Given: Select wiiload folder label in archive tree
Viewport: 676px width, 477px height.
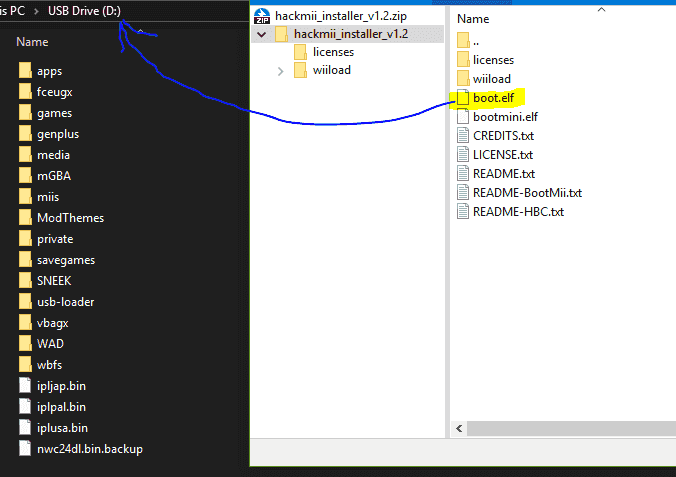Looking at the screenshot, I should pos(332,70).
